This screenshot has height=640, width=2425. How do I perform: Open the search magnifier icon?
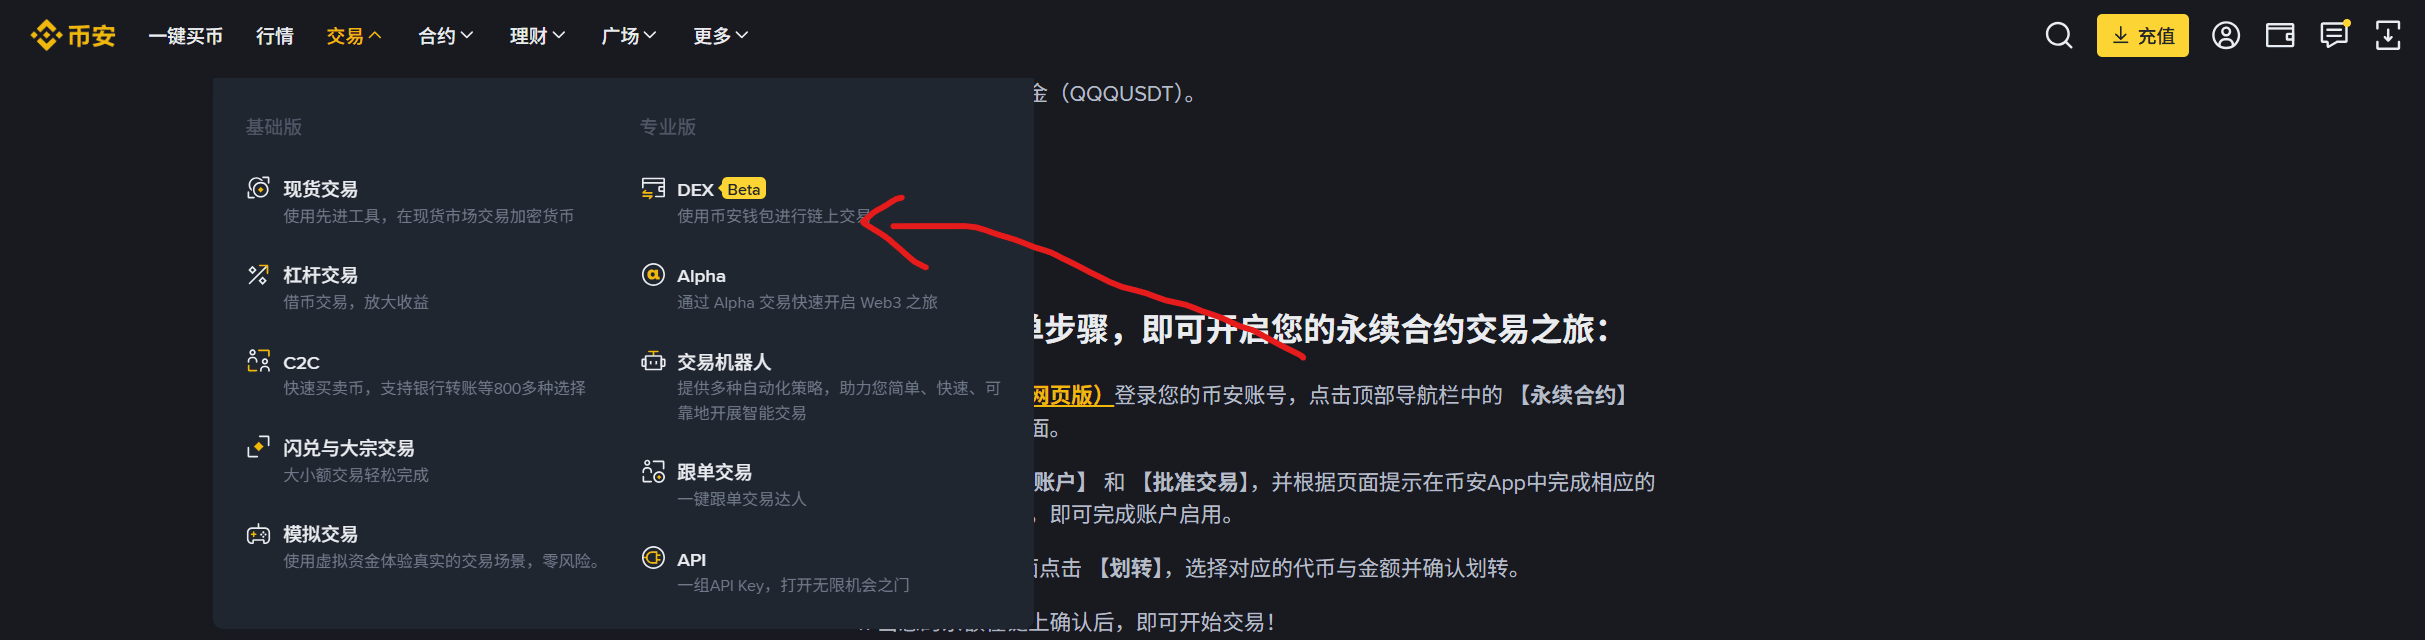2058,36
